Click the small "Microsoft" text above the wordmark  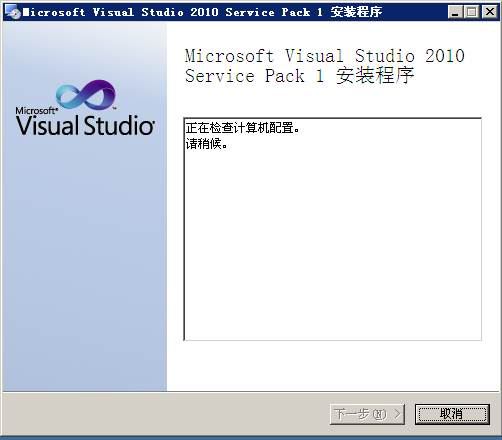36,110
